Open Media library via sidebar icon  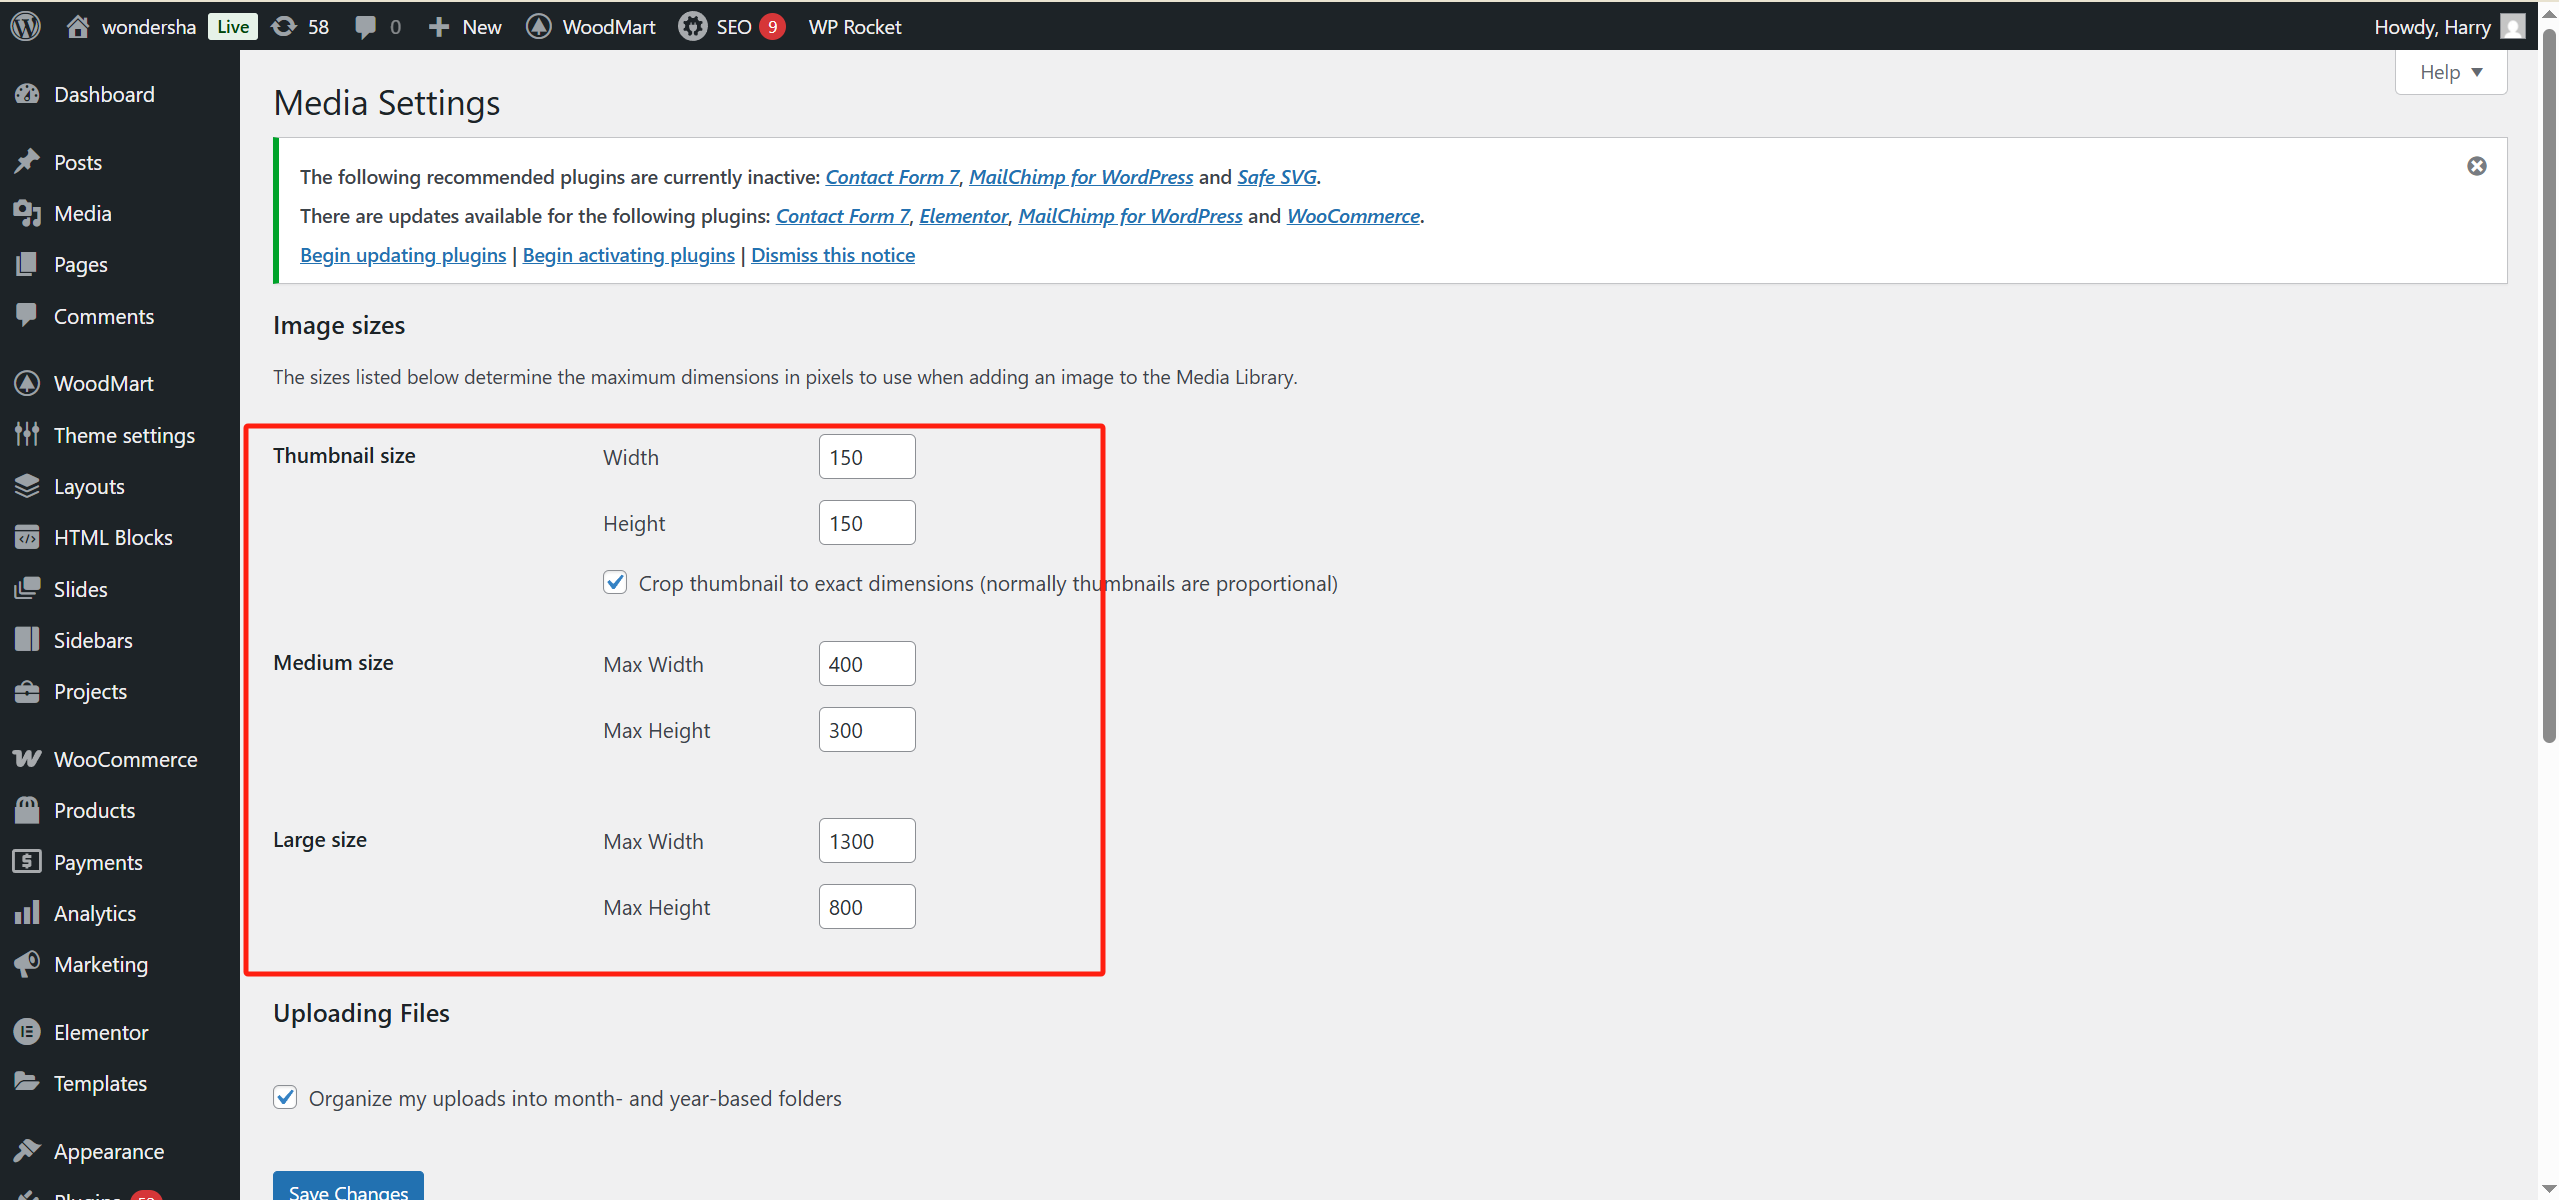(27, 212)
